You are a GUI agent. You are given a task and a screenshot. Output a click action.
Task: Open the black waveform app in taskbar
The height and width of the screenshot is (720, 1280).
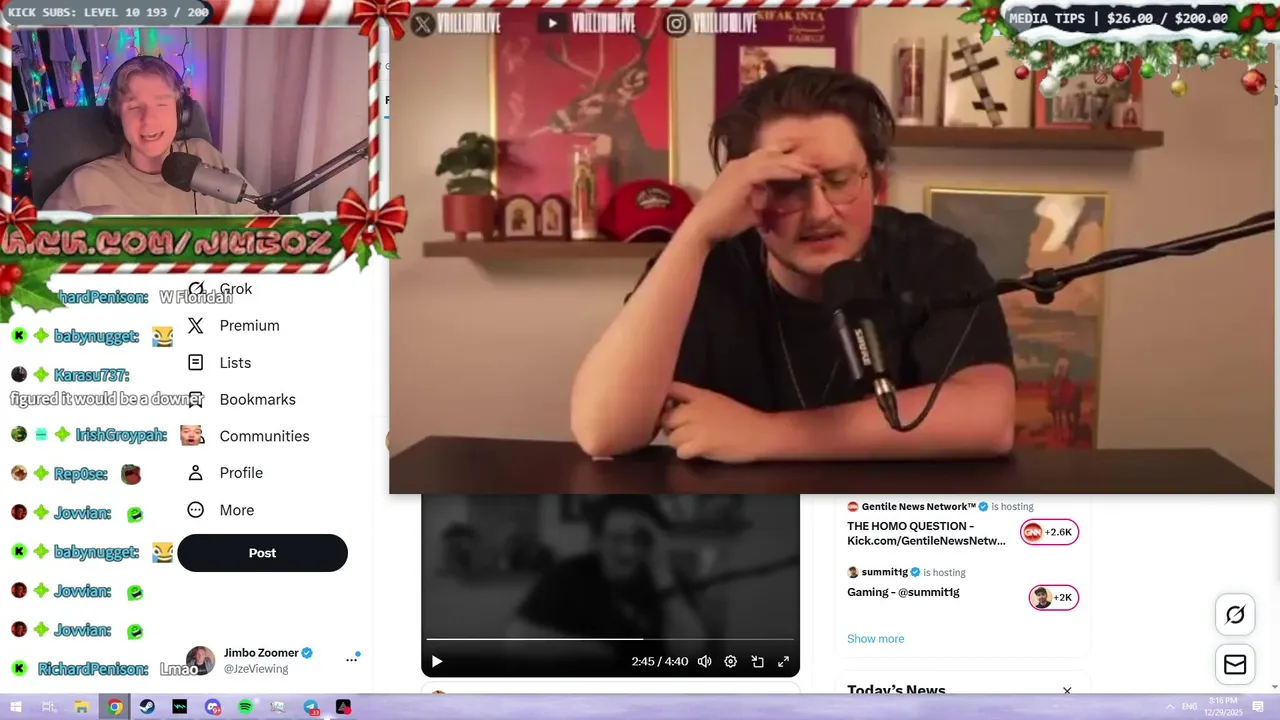[x=180, y=707]
